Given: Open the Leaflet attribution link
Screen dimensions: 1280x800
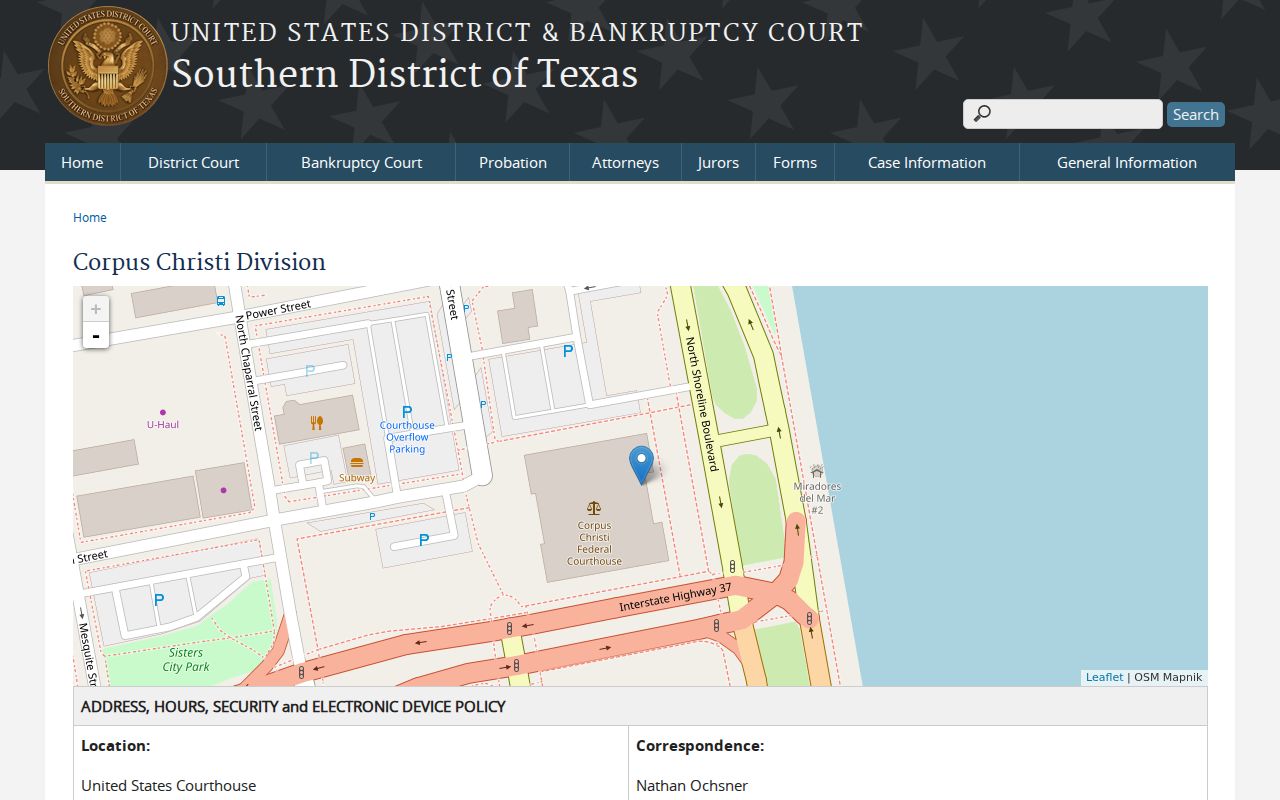Looking at the screenshot, I should (1104, 677).
